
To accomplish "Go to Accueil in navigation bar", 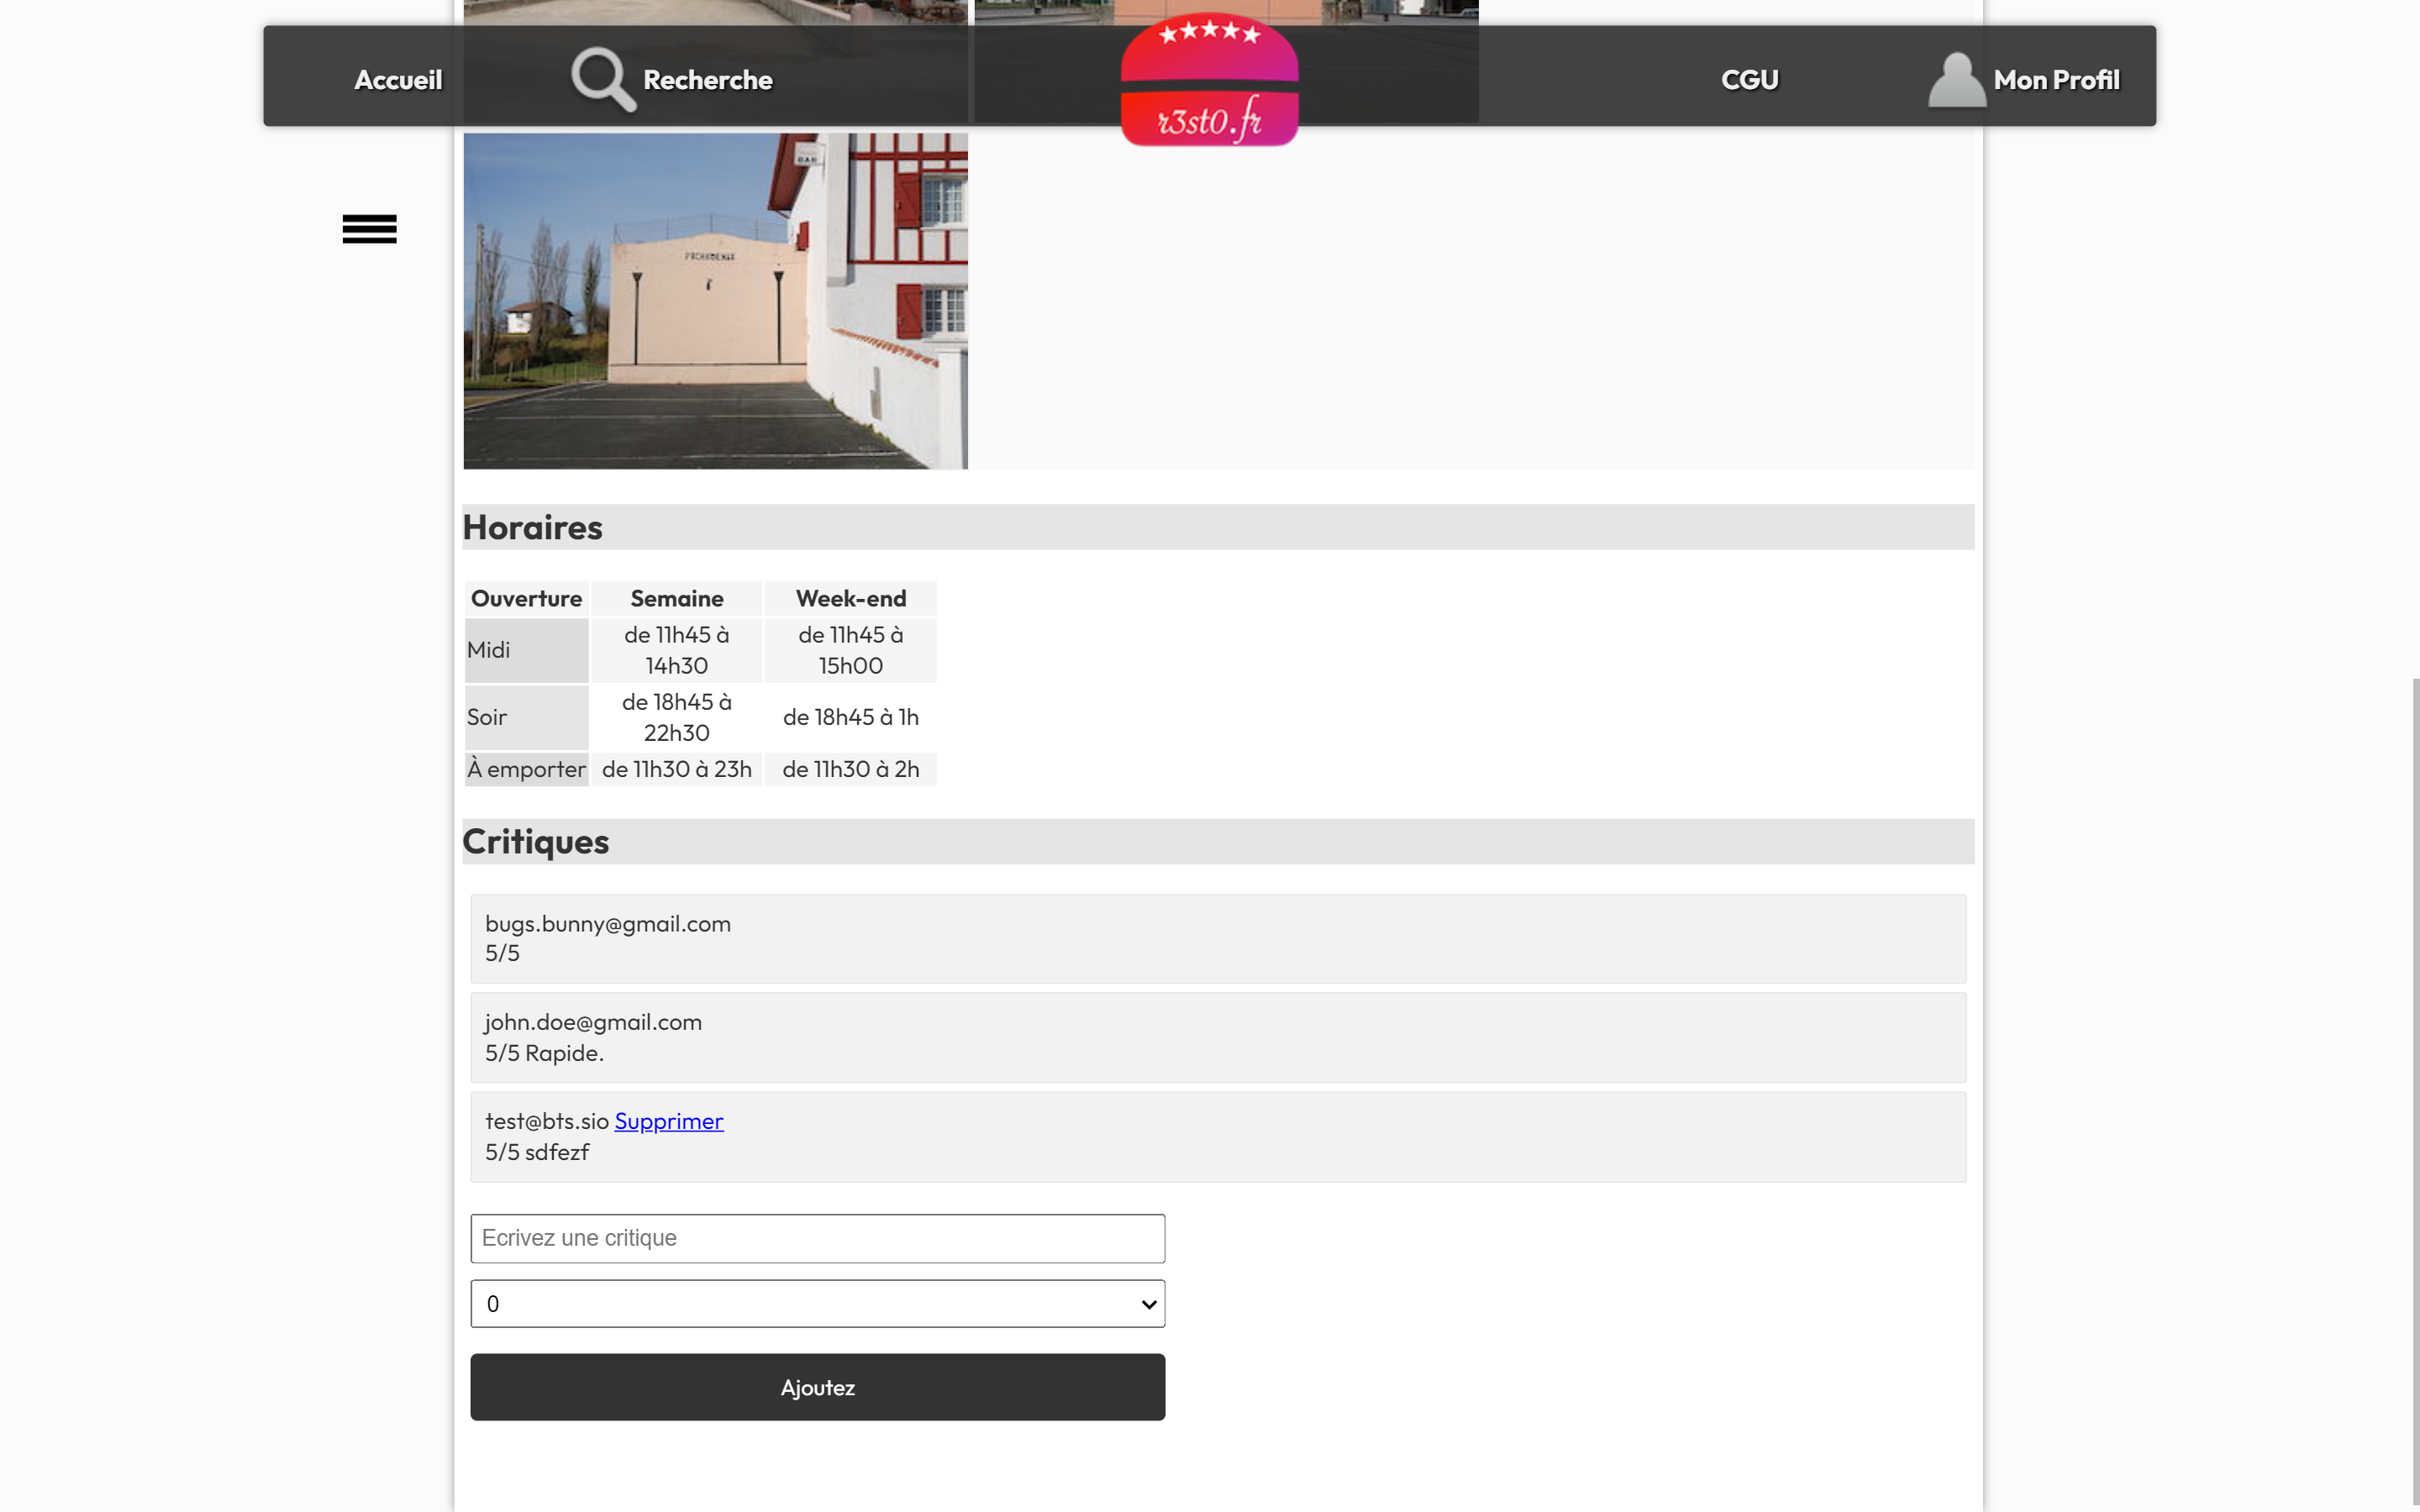I will (x=398, y=80).
